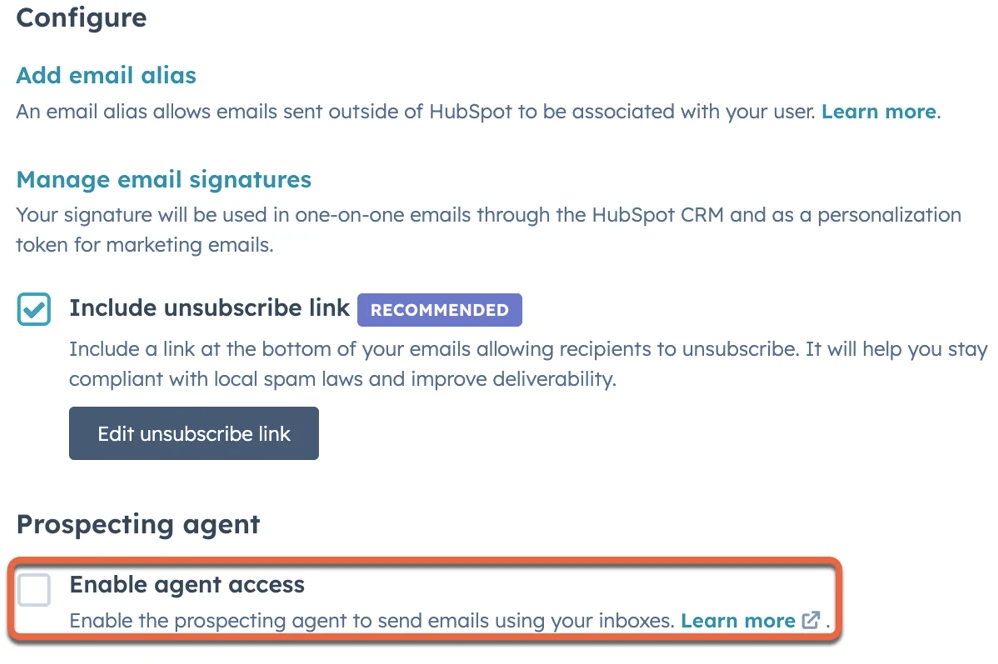Screen dimensions: 998x664
Task: Click the empty checkbox next to Enable agent access
Action: pos(34,590)
